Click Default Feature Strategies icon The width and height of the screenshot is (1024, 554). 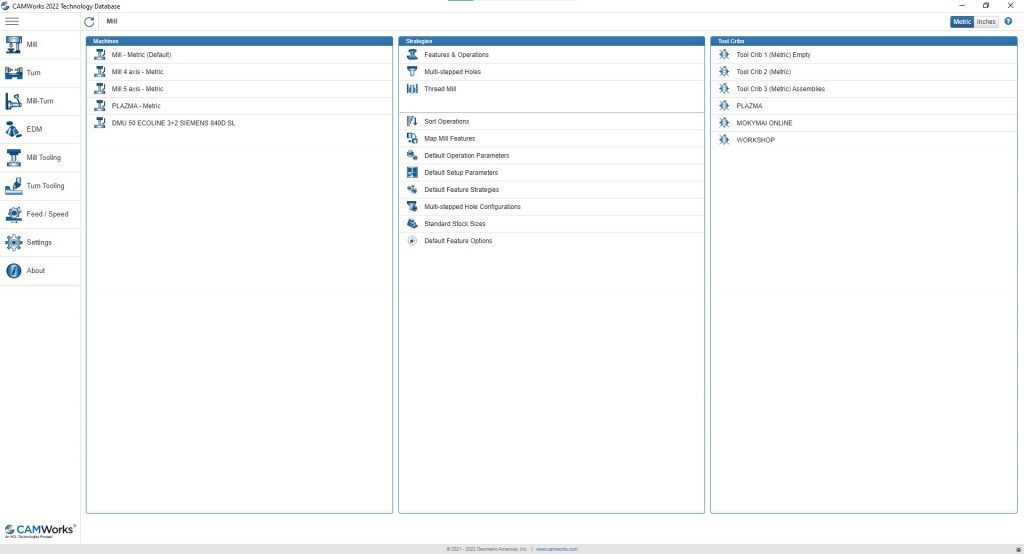[x=412, y=189]
